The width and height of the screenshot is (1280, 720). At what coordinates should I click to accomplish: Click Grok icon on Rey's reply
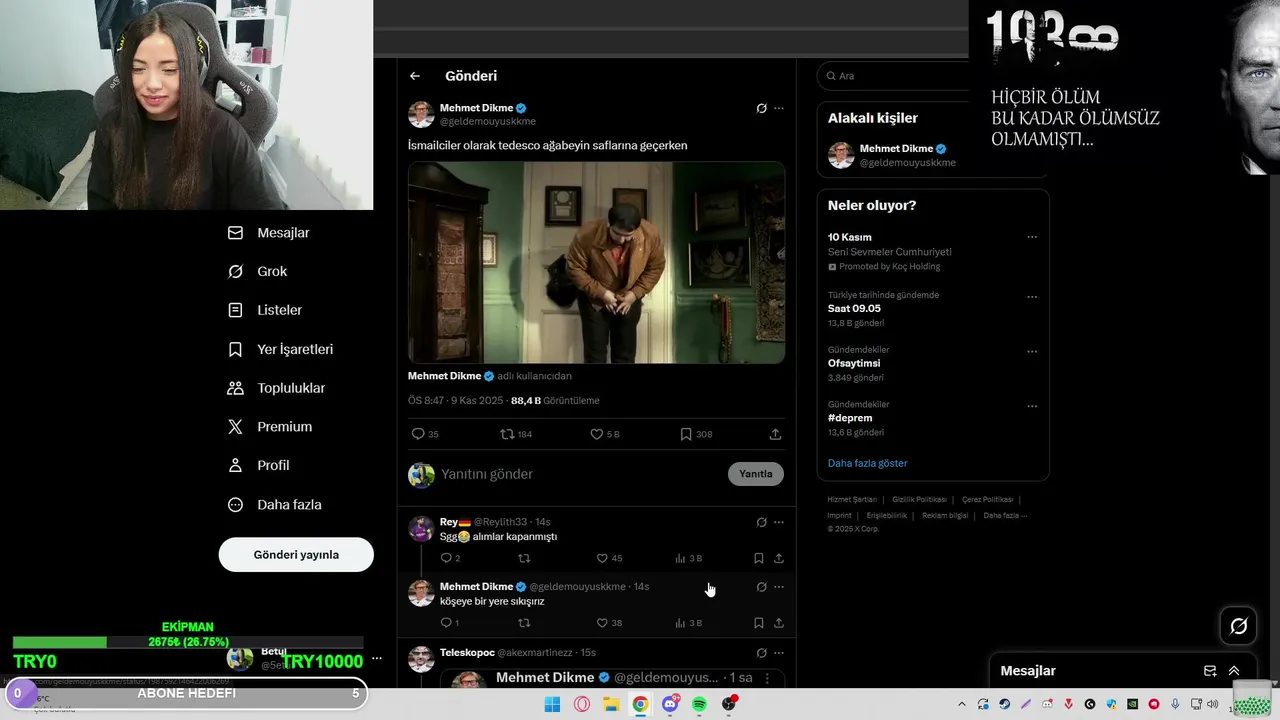point(761,522)
